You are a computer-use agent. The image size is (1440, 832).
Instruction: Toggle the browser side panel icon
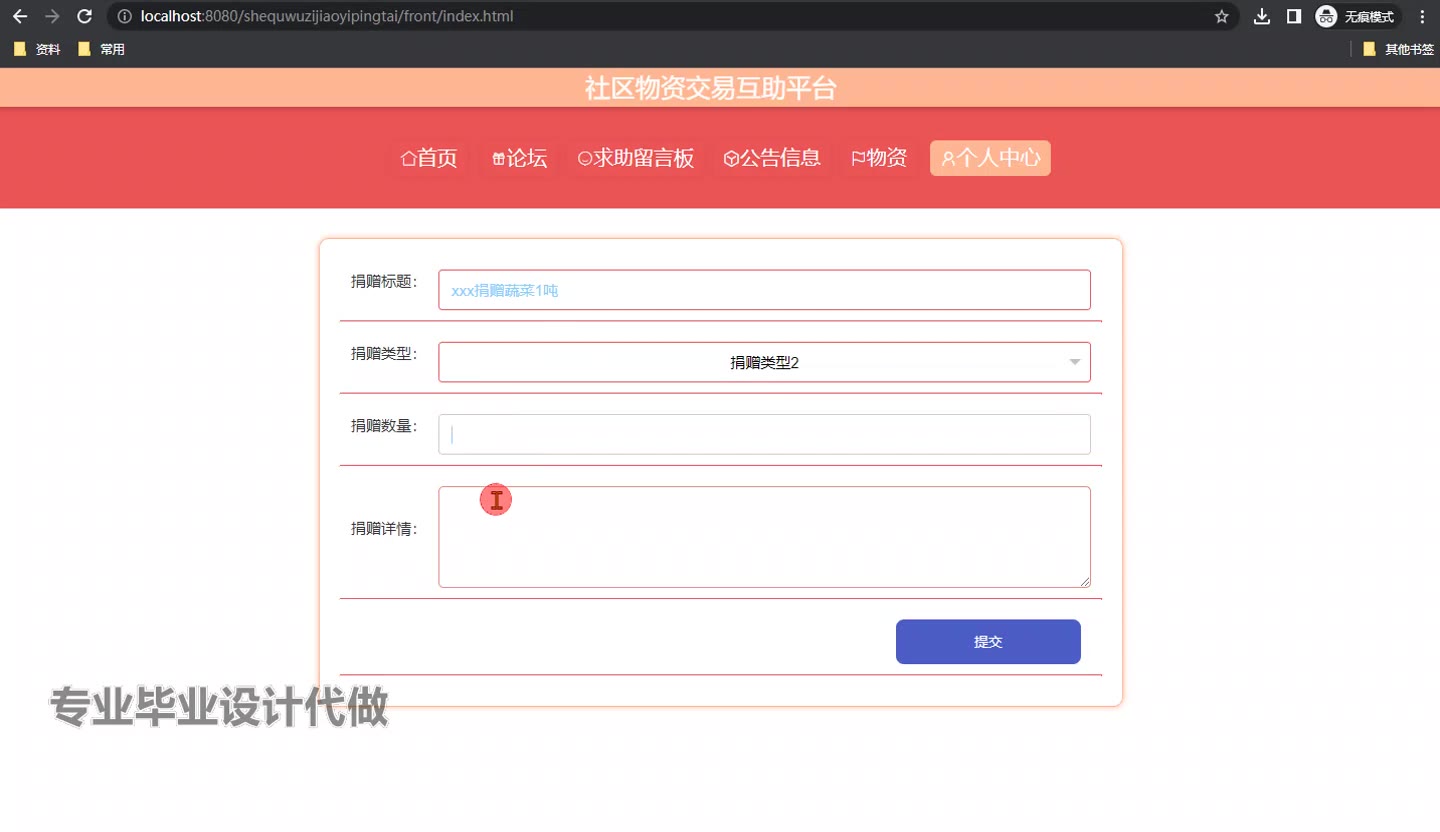click(x=1293, y=16)
